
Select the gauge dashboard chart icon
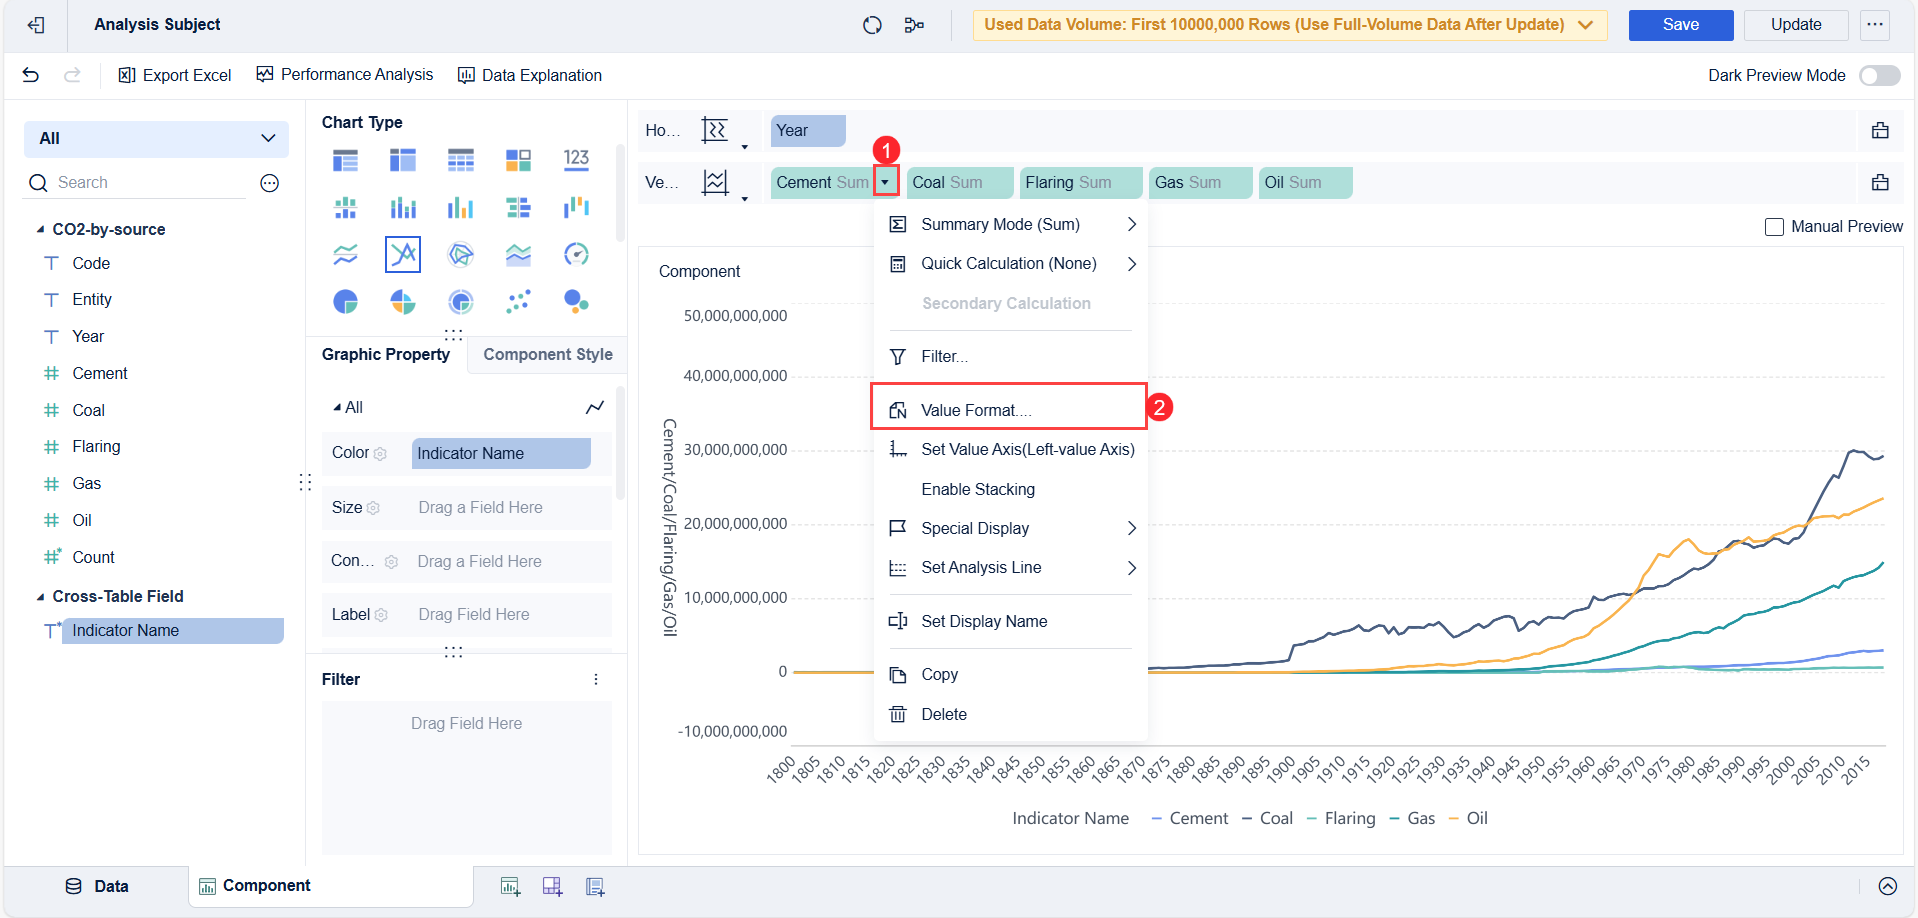pyautogui.click(x=576, y=254)
